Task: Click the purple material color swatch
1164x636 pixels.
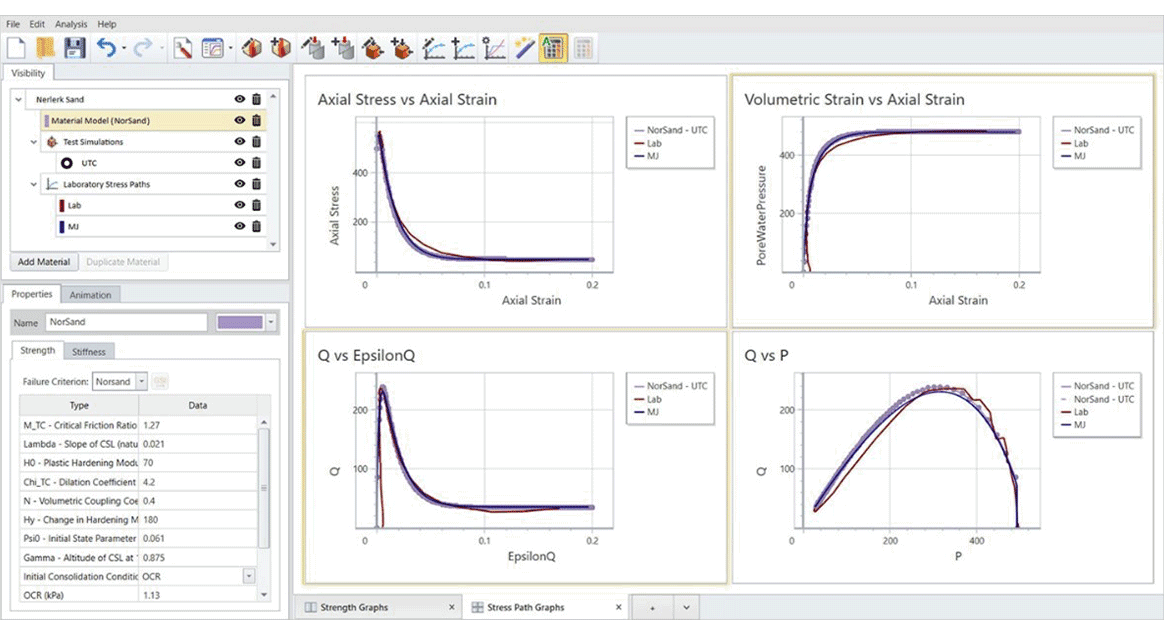Action: (x=240, y=322)
